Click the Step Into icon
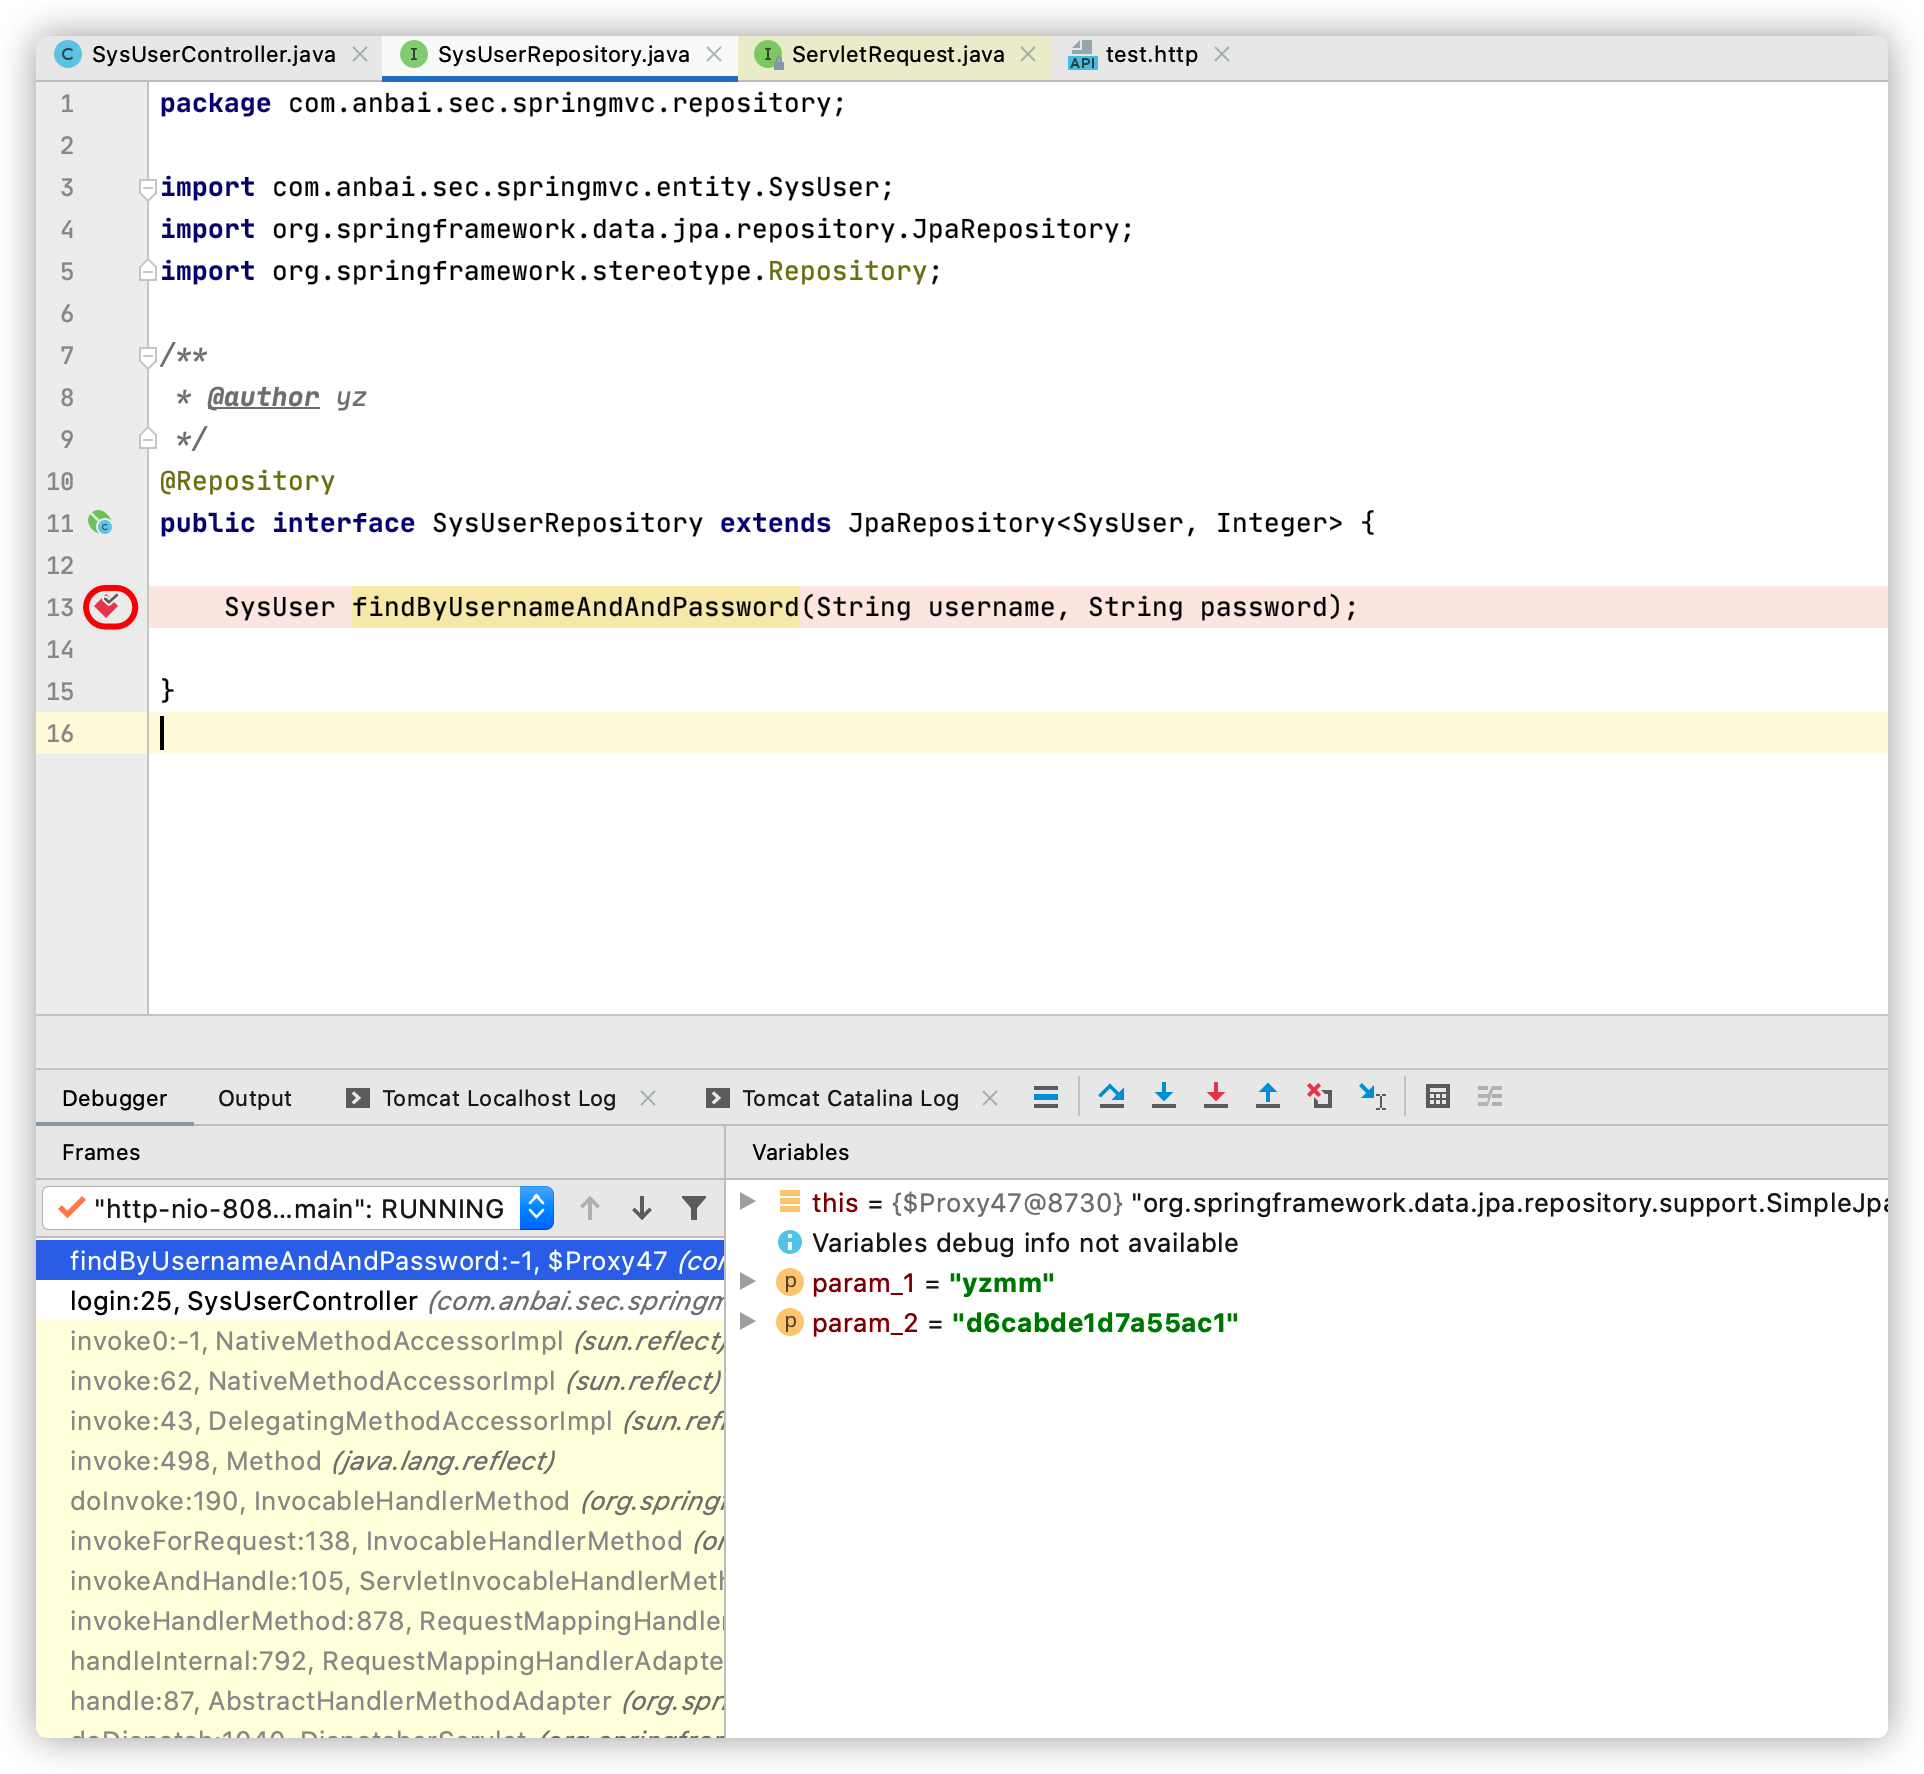The width and height of the screenshot is (1924, 1774). click(1163, 1096)
